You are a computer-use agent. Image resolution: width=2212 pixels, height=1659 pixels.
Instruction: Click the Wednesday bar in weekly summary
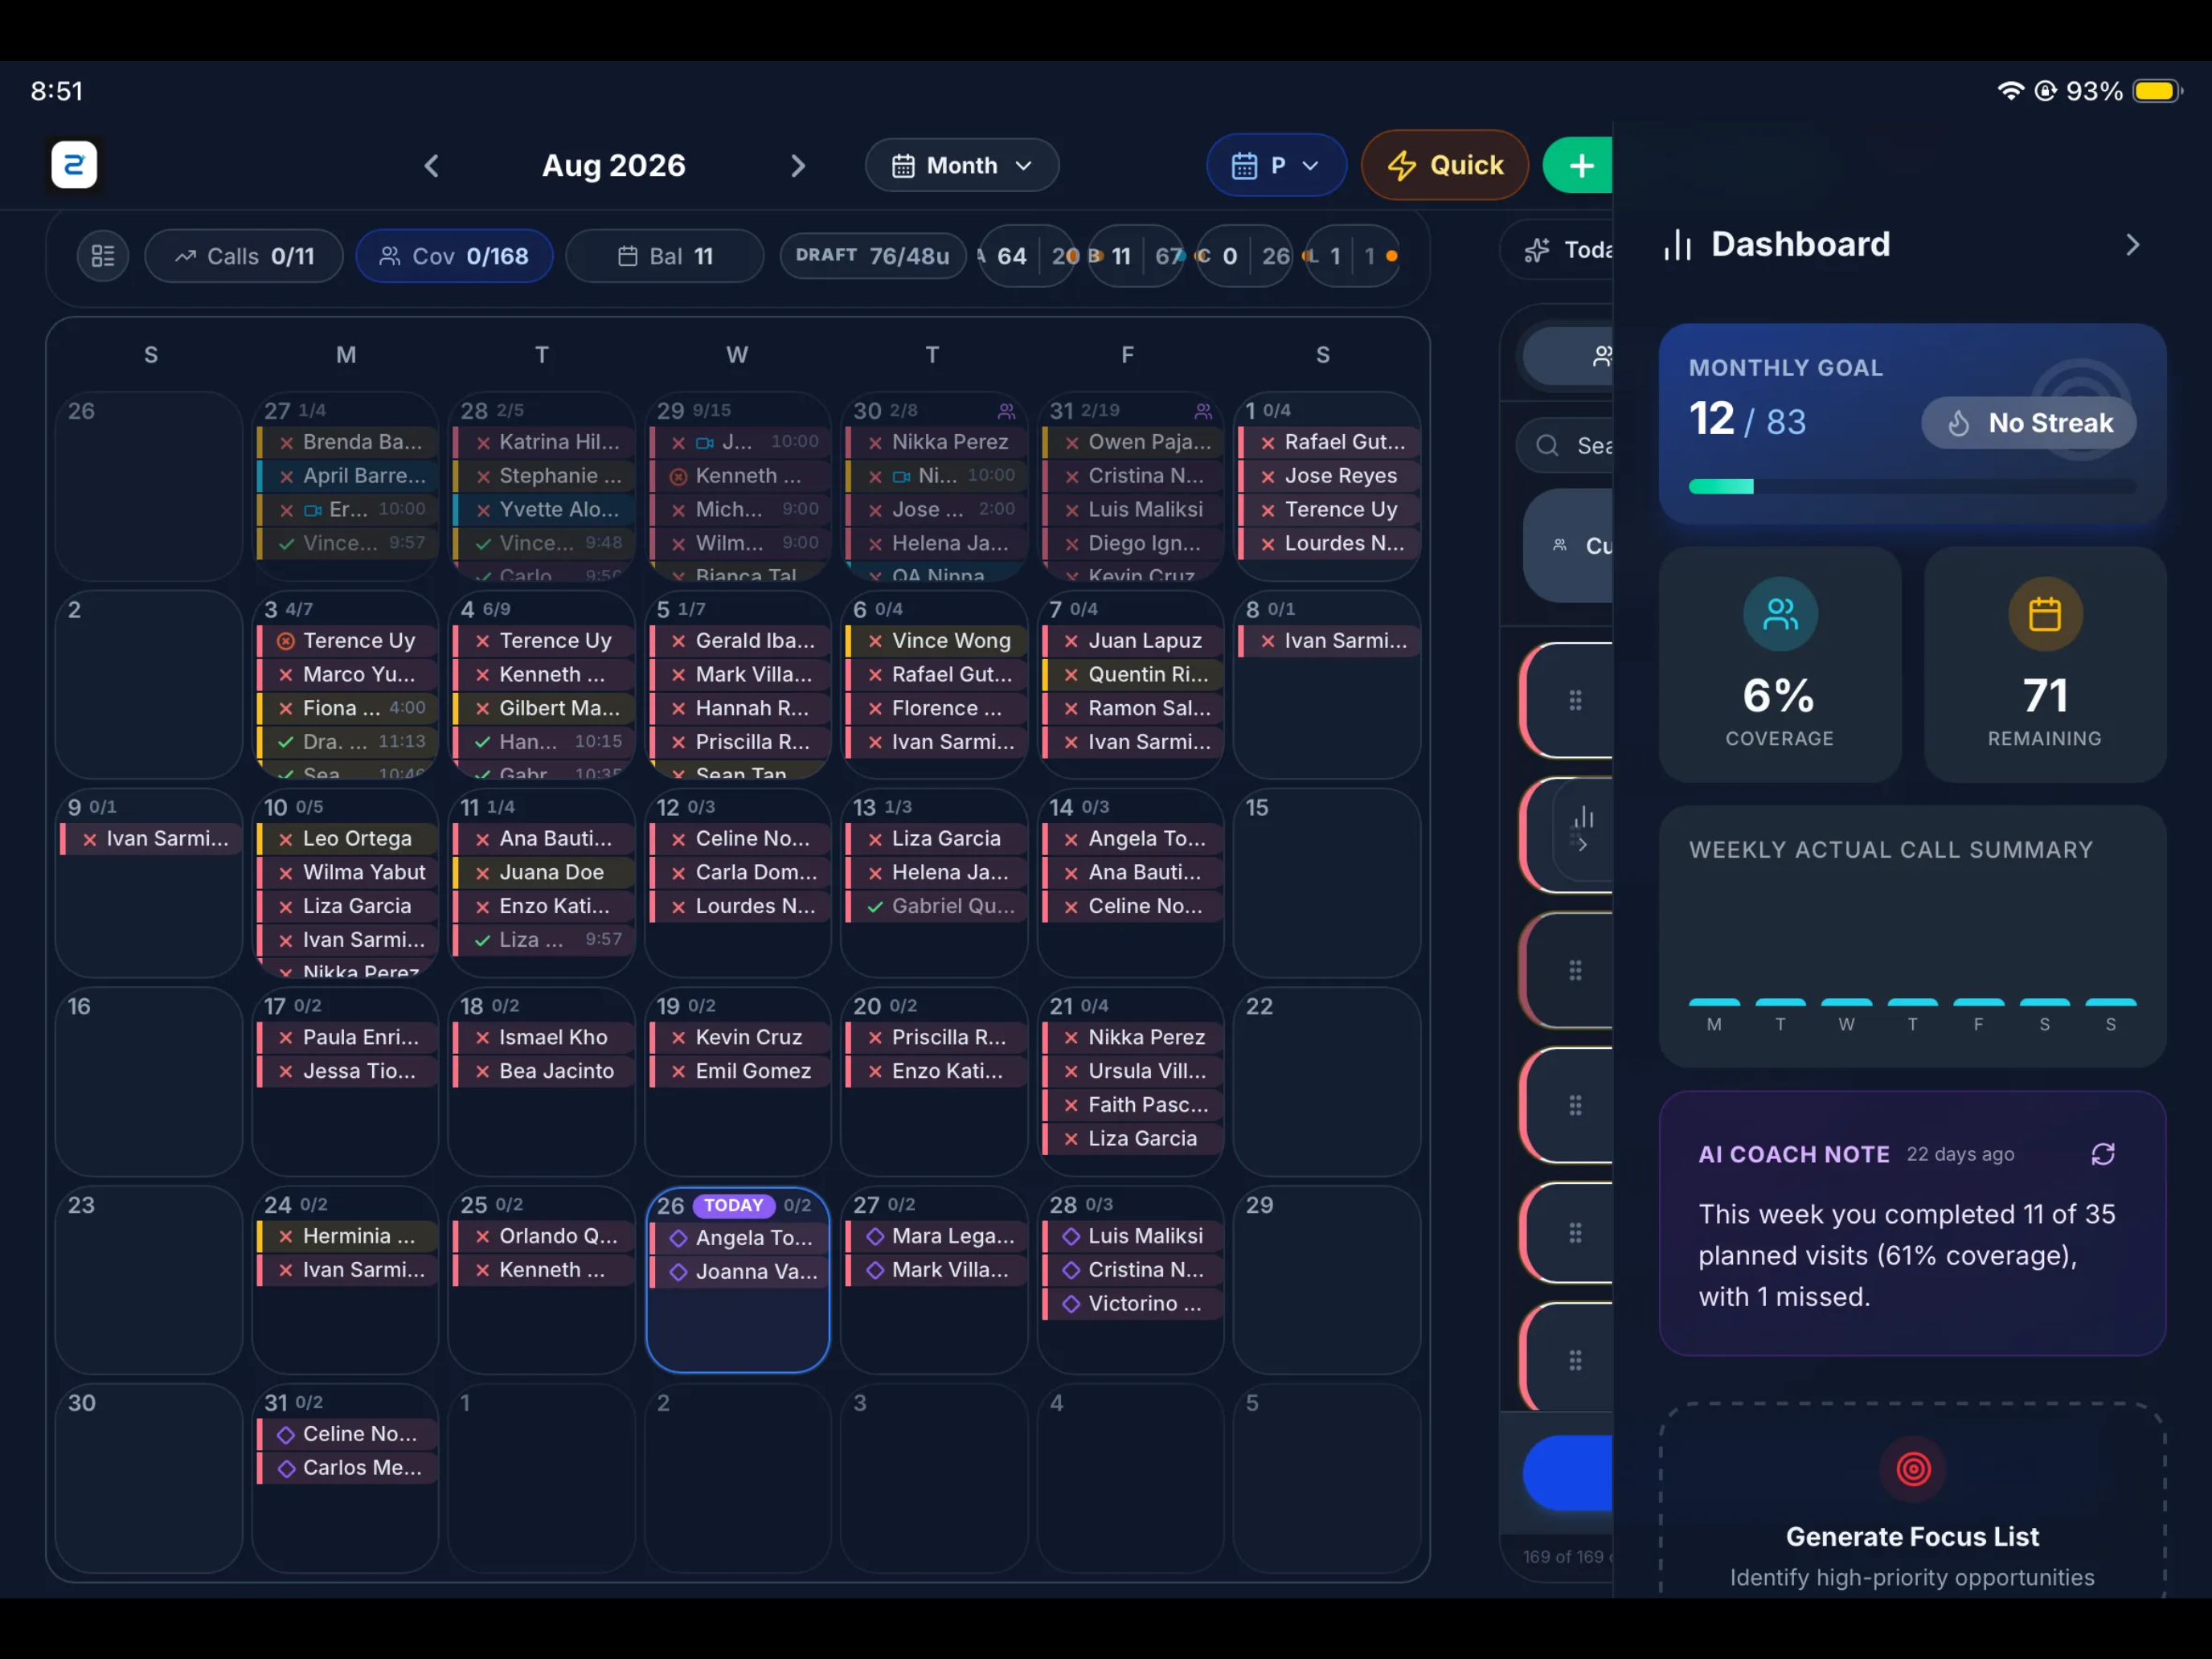point(1846,1002)
